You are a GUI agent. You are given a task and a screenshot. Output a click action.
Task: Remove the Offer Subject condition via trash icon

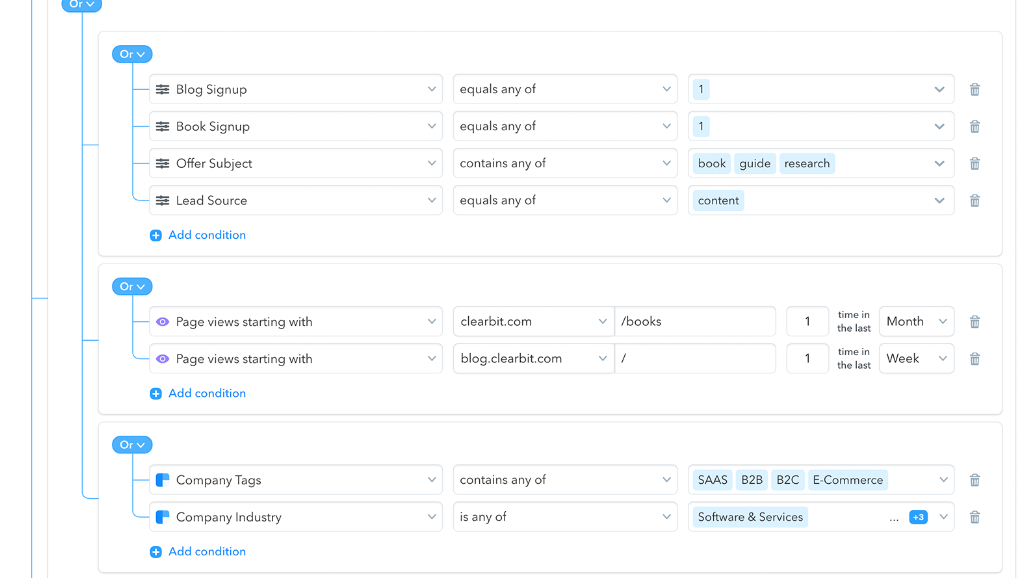[974, 164]
